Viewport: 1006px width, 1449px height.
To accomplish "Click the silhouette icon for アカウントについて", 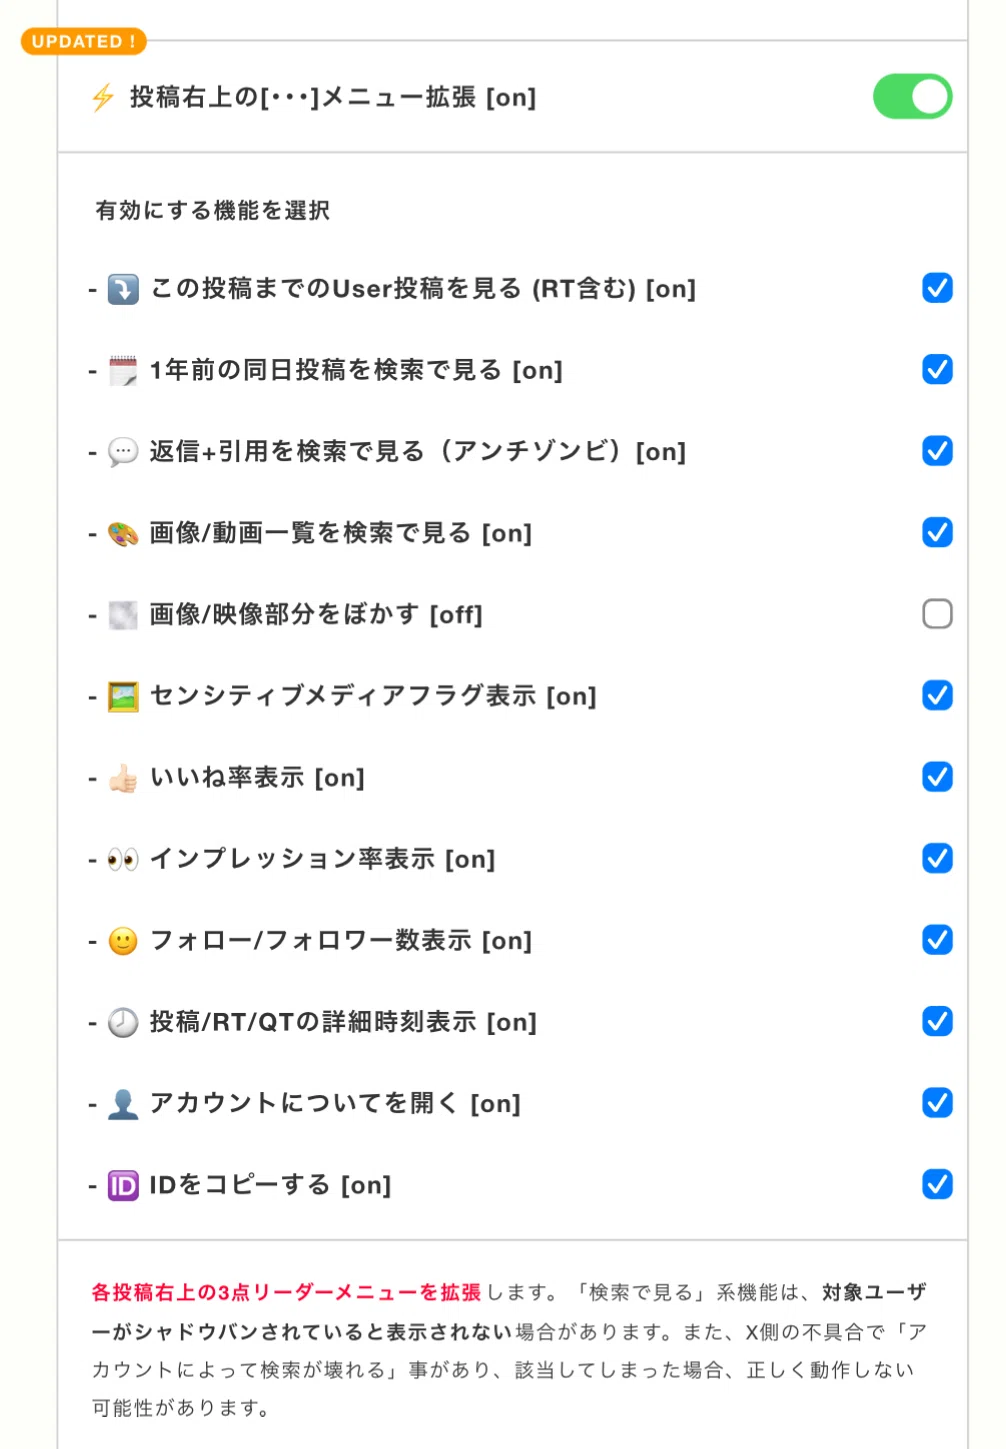I will click(x=123, y=1104).
